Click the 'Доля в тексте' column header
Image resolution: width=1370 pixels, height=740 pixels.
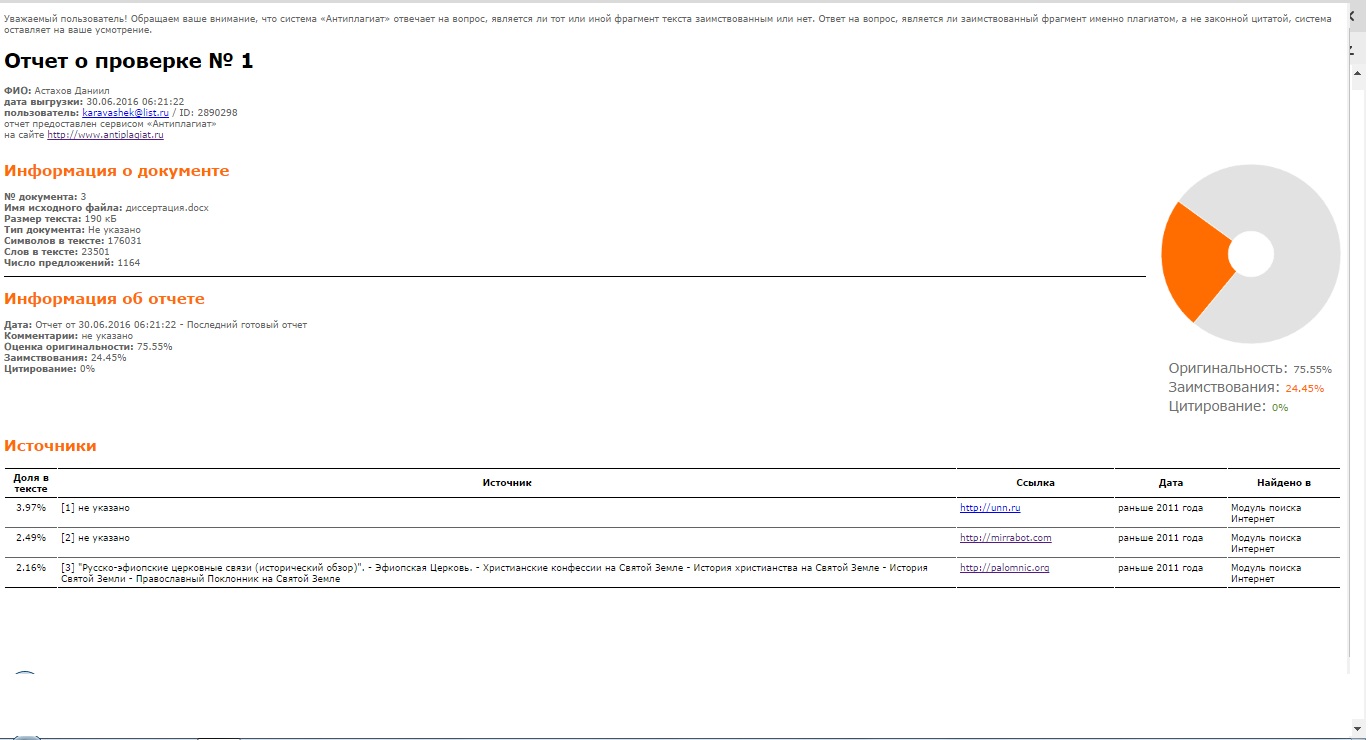[31, 483]
